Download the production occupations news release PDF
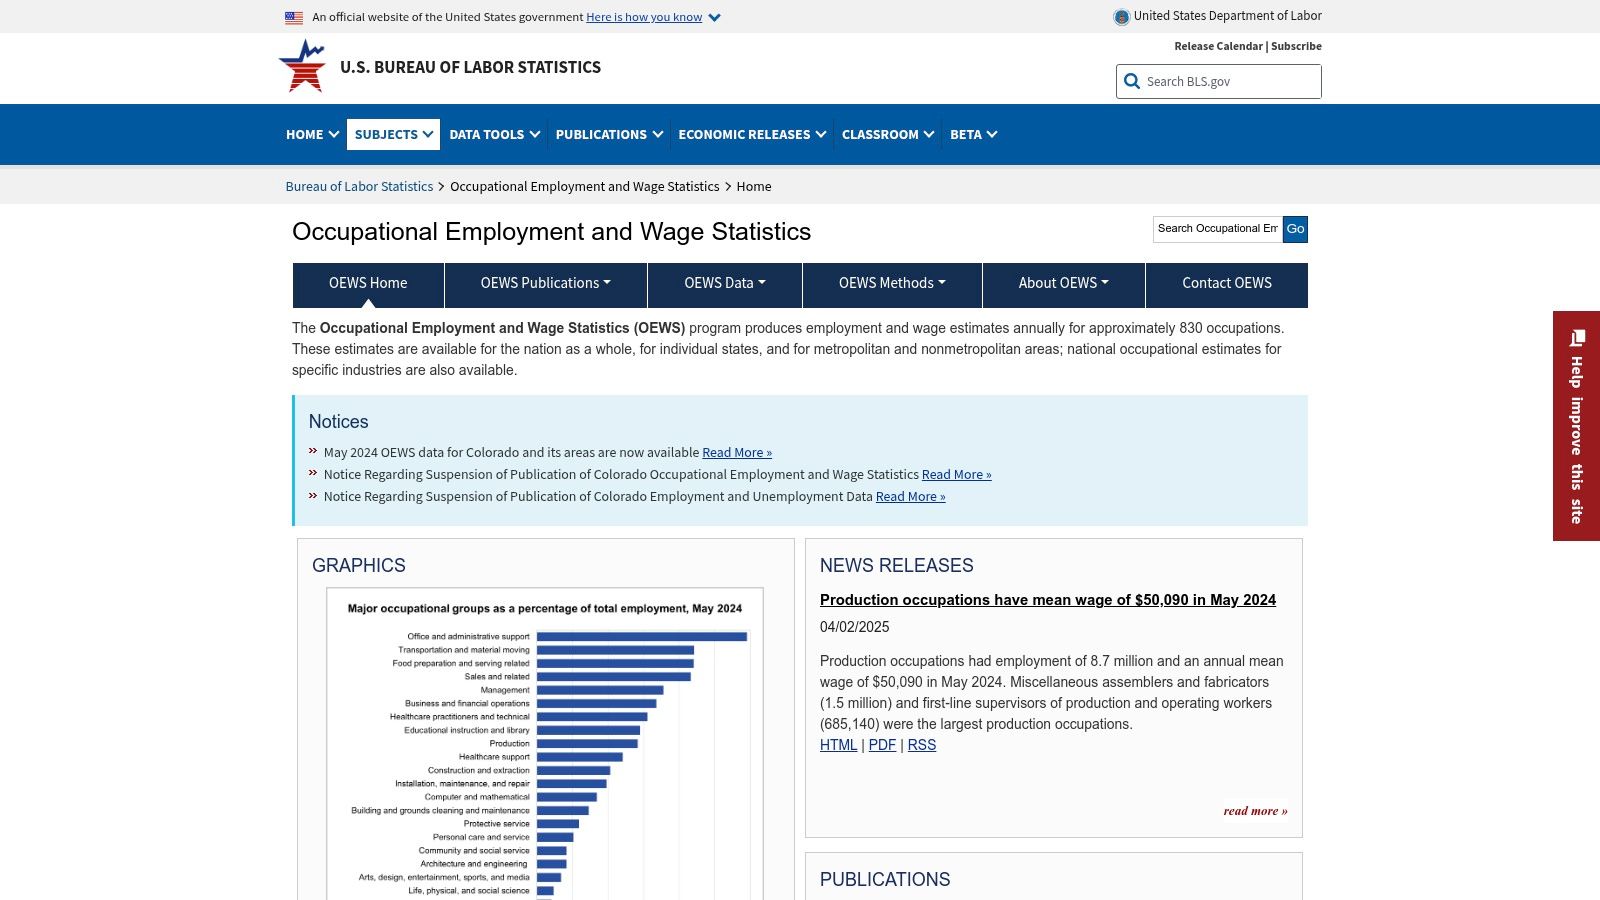 coord(882,745)
